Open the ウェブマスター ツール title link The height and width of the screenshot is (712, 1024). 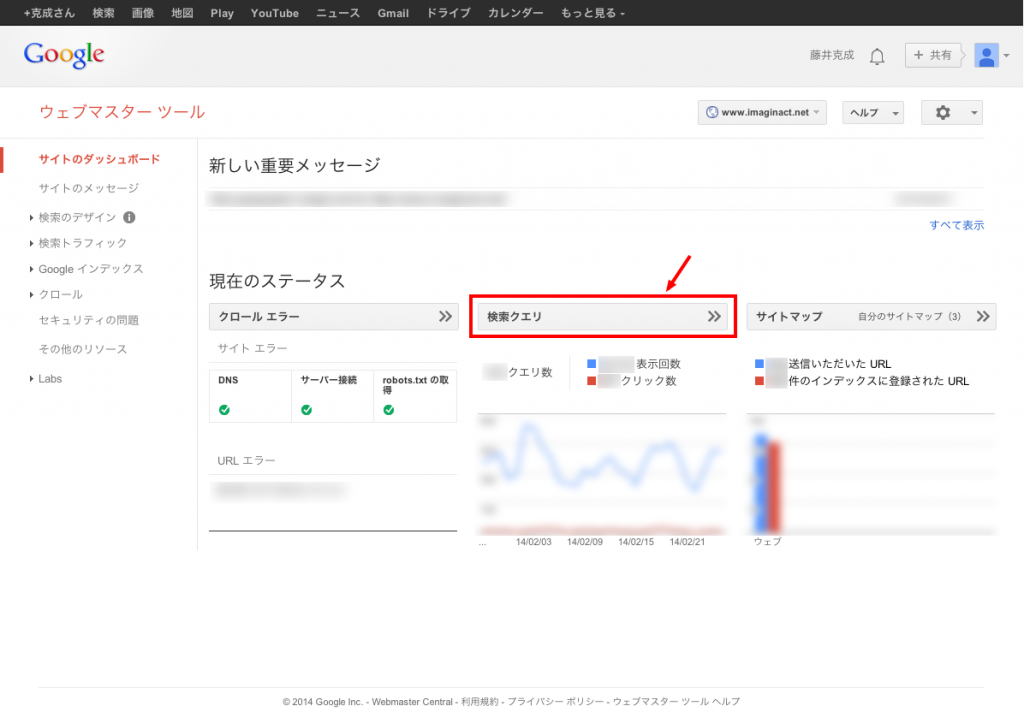click(x=122, y=112)
